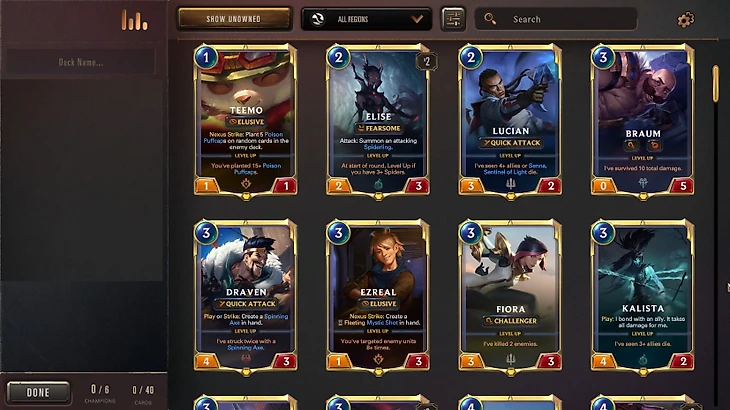This screenshot has height=410, width=730.
Task: Click the card list scrollbar handle
Action: tap(716, 84)
